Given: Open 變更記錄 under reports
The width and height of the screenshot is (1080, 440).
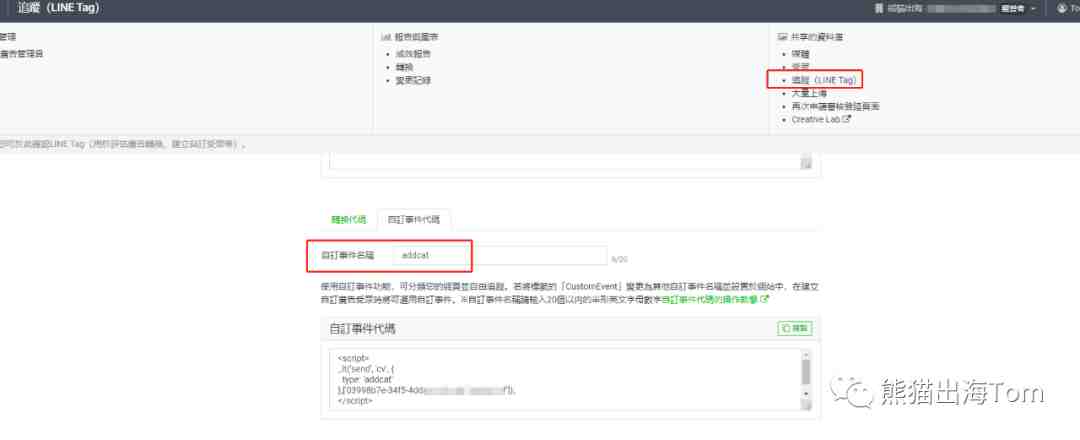Looking at the screenshot, I should pos(413,80).
